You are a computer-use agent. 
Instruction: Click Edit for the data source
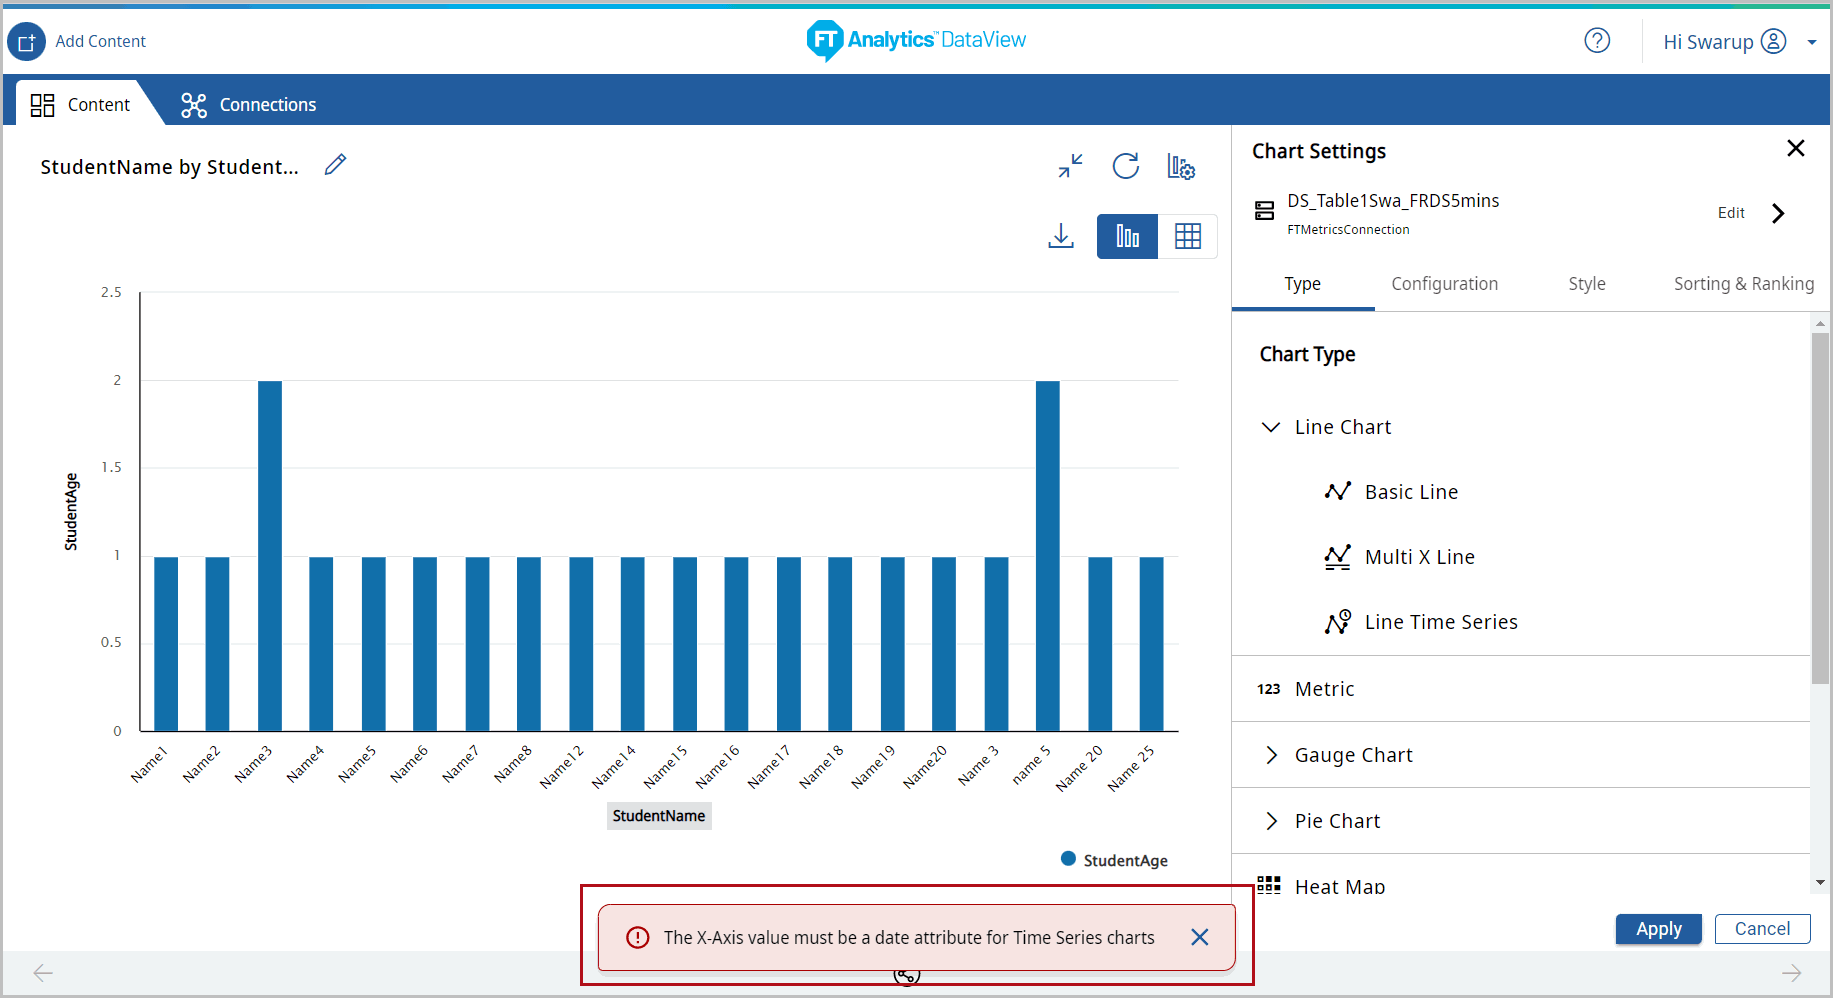pyautogui.click(x=1731, y=213)
